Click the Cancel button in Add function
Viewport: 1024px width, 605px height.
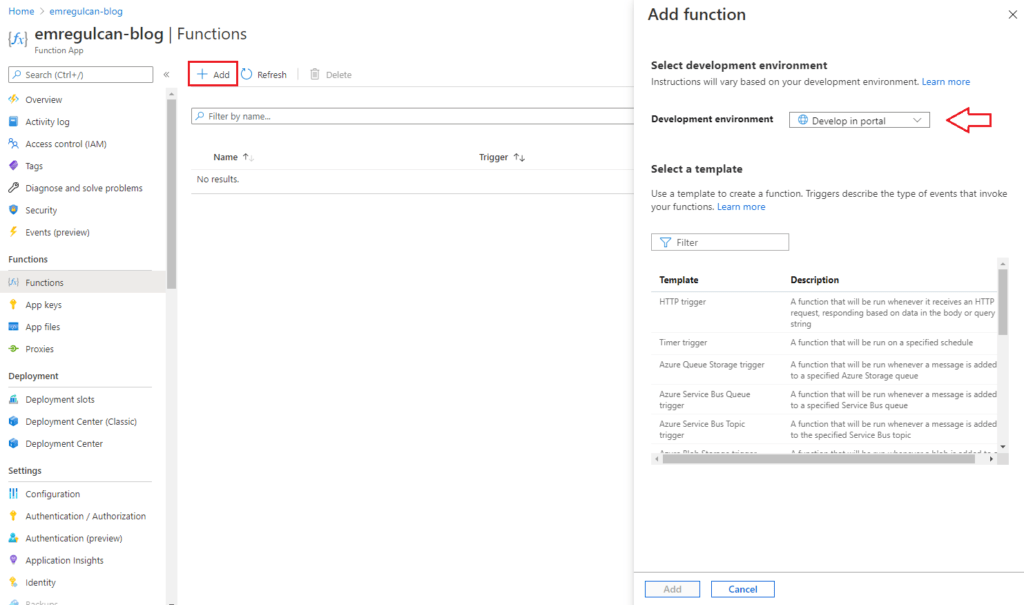tap(743, 589)
